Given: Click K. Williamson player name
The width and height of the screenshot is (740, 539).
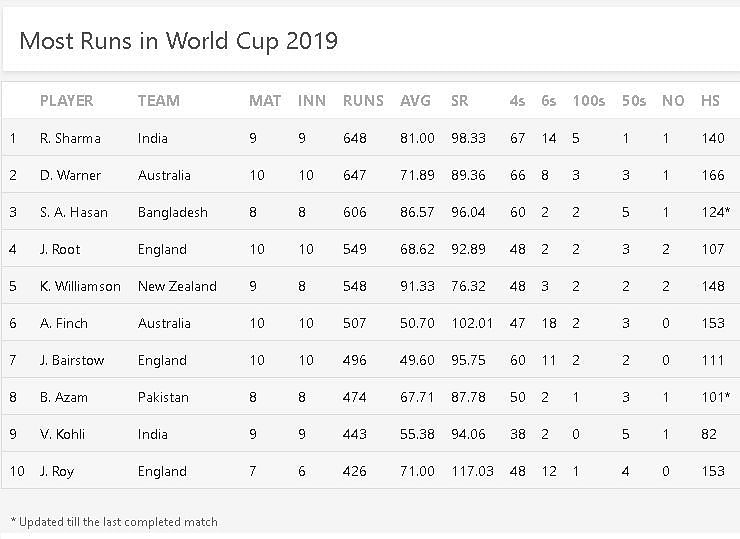Looking at the screenshot, I should [x=80, y=286].
